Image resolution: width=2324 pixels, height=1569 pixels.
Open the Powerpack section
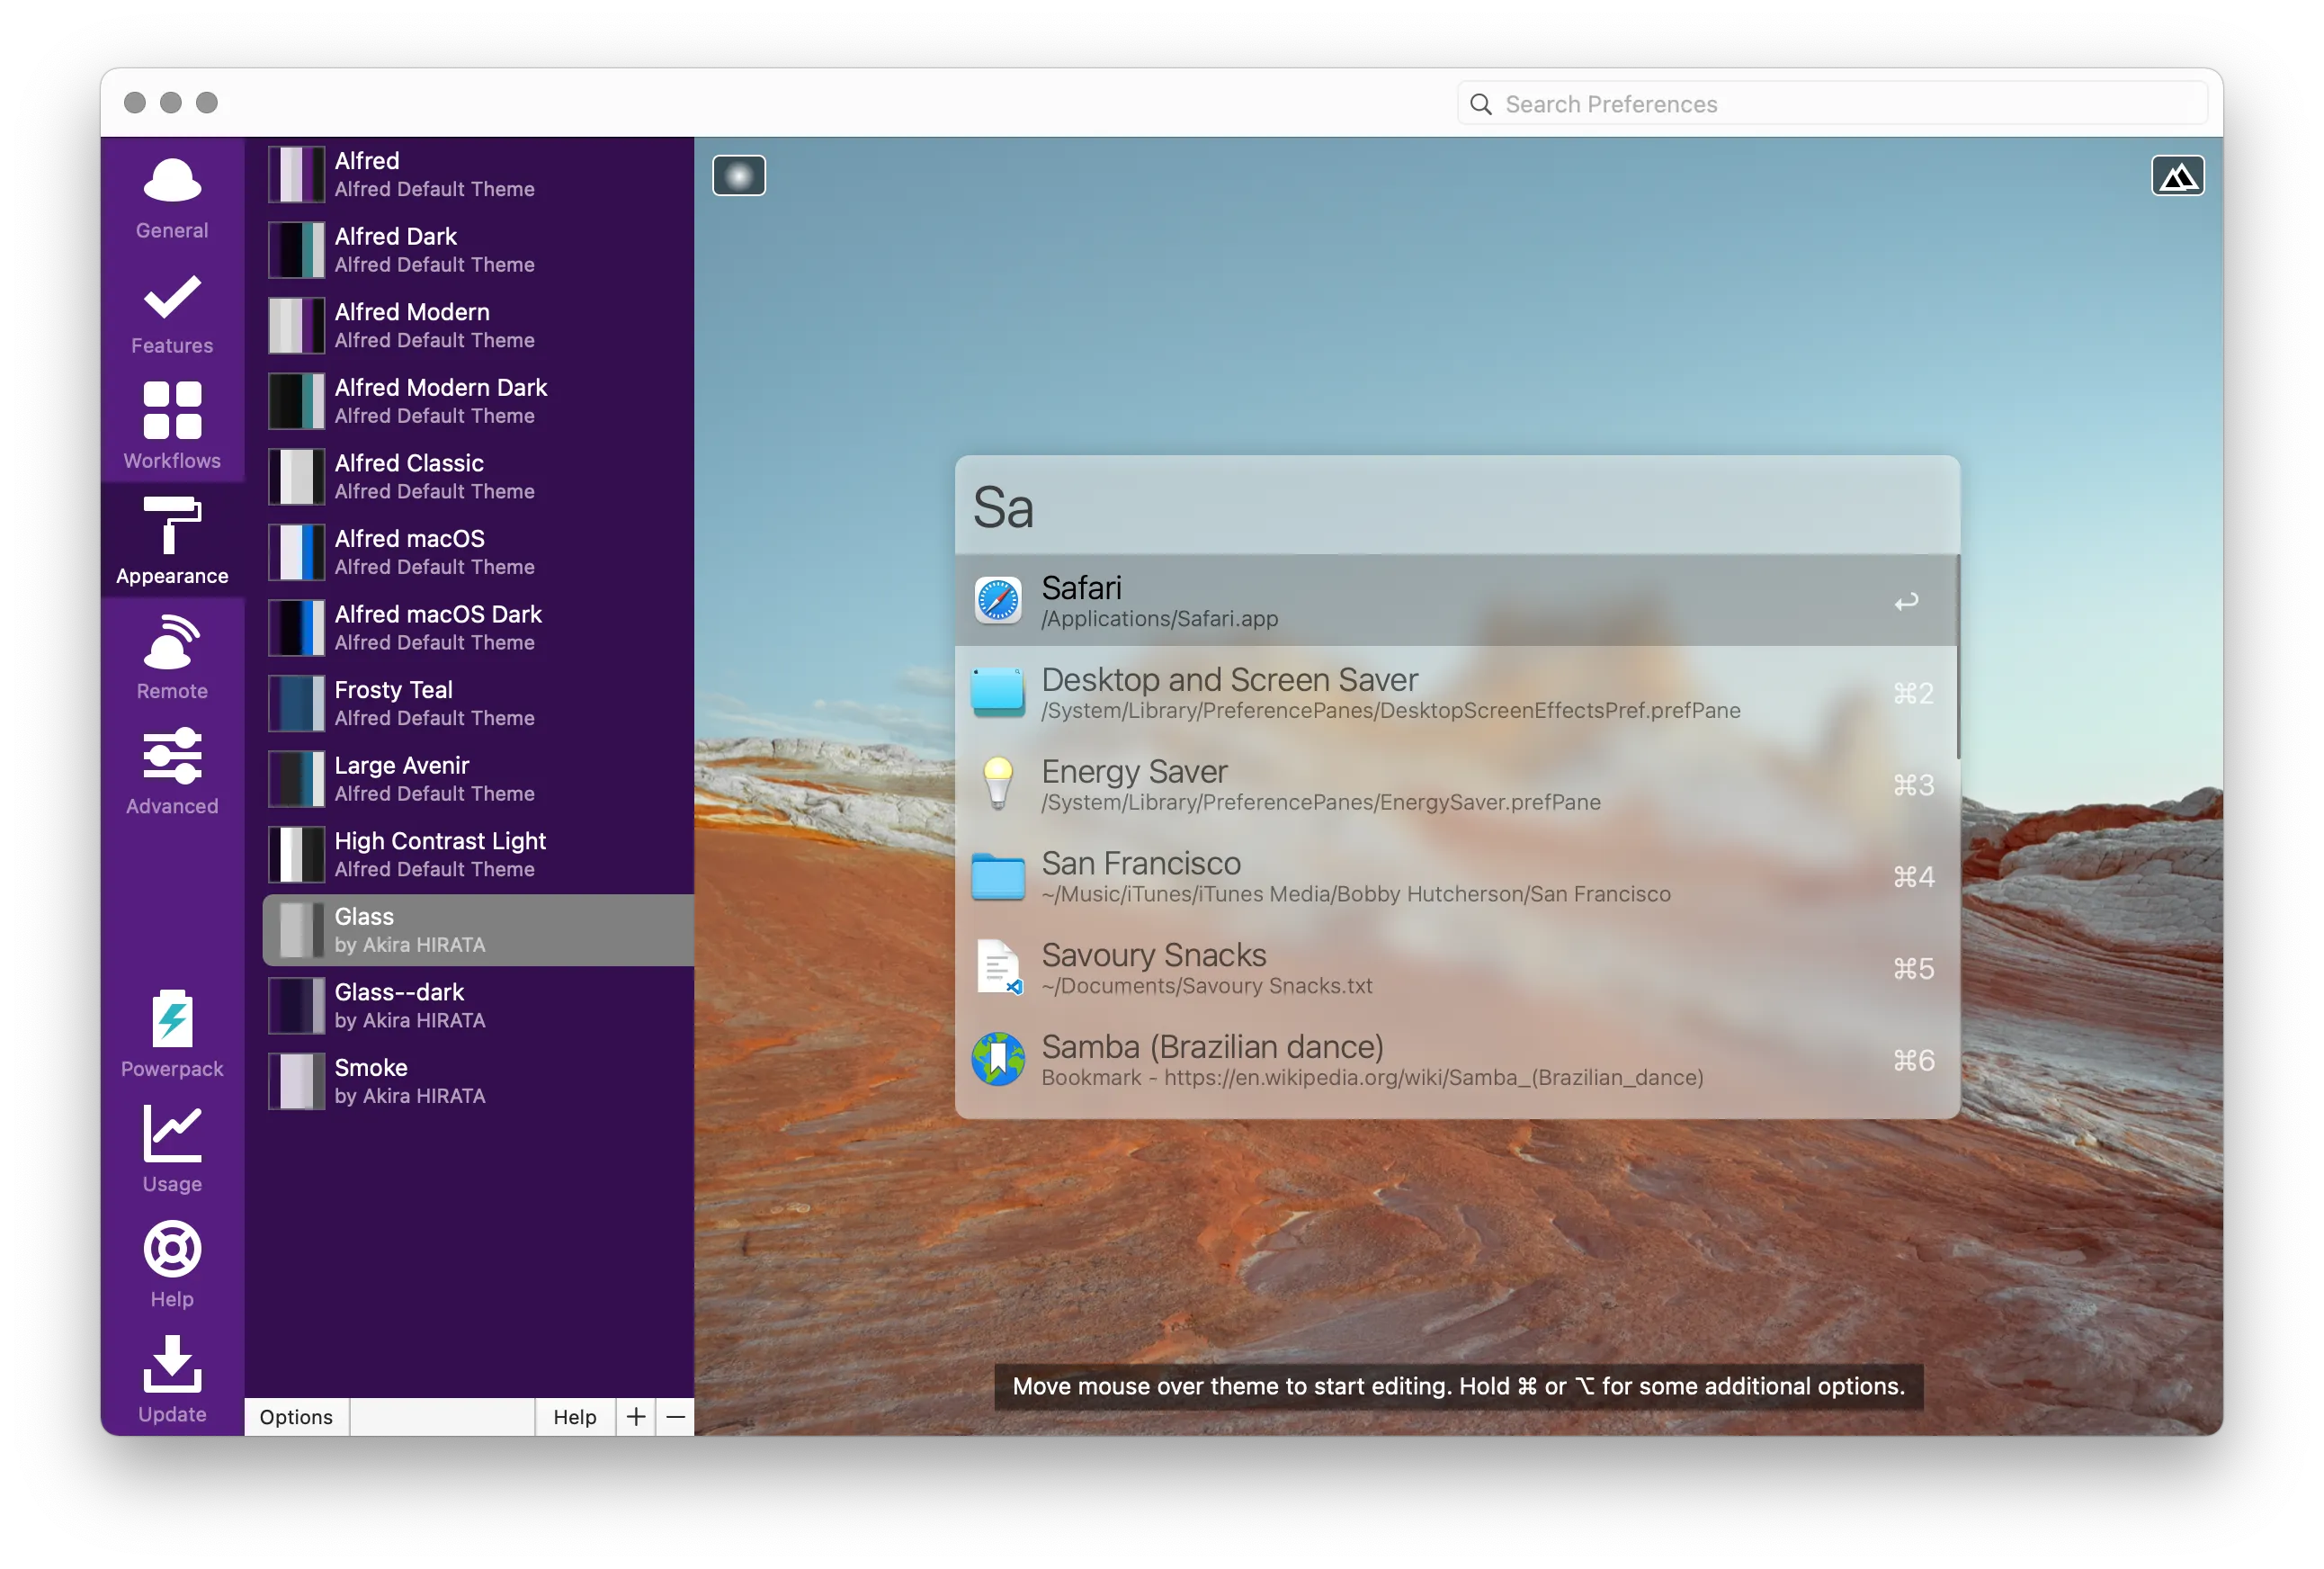[x=172, y=1033]
